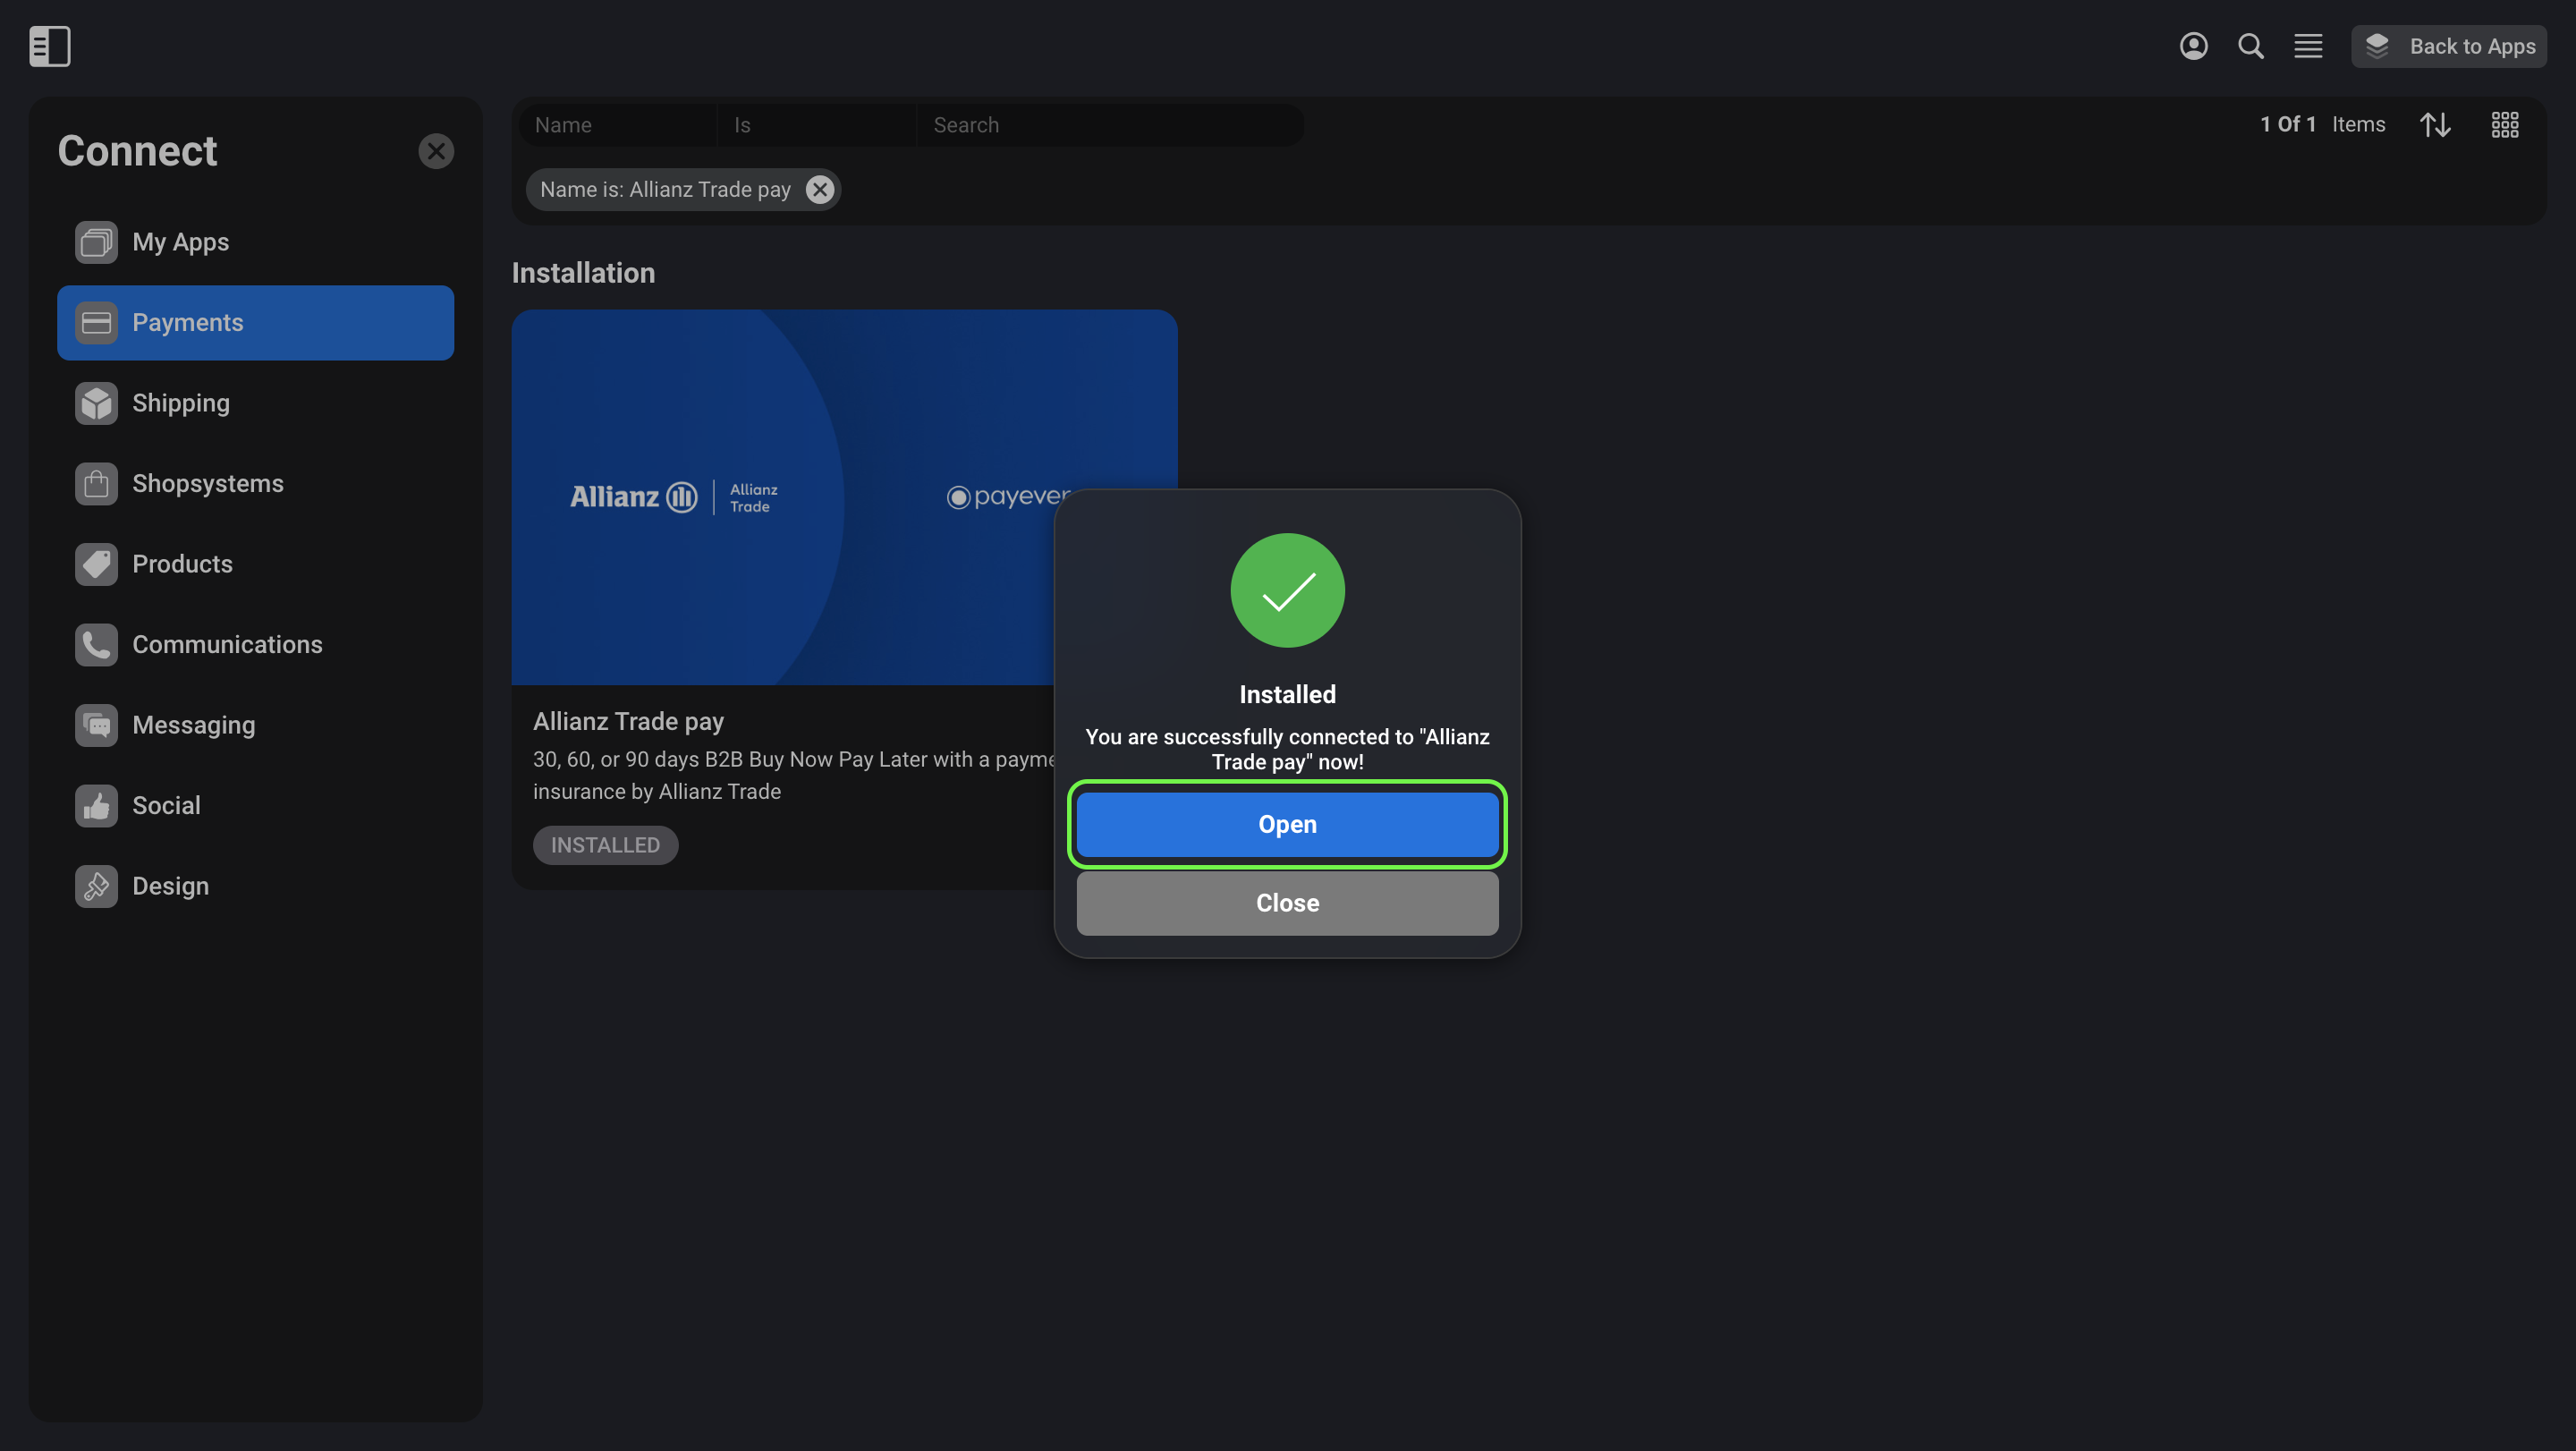The width and height of the screenshot is (2576, 1451).
Task: Click the Connect panel heading
Action: coord(137,151)
